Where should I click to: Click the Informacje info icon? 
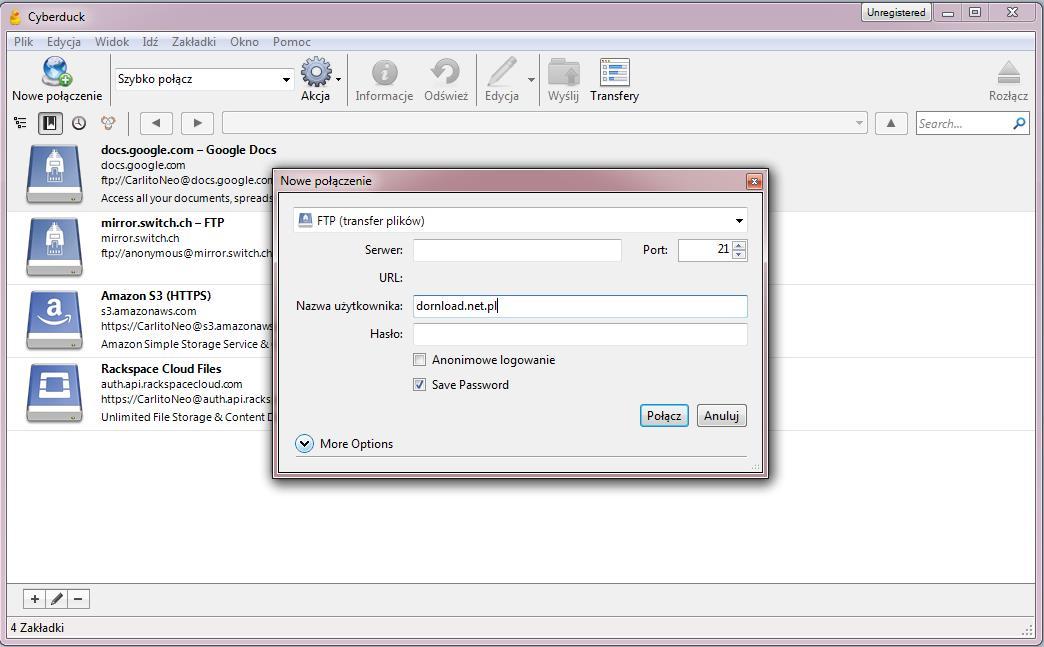point(384,73)
